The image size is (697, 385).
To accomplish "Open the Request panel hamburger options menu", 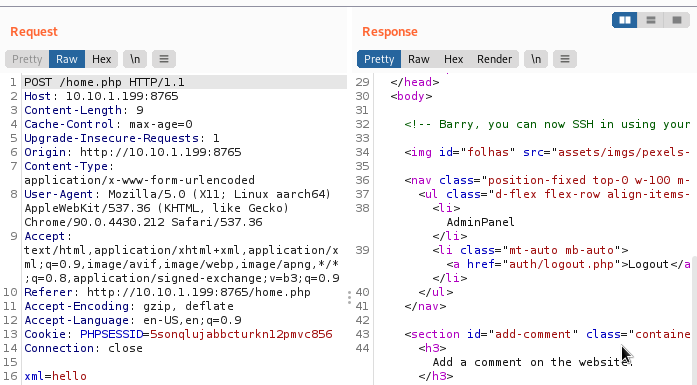I will 164,59.
